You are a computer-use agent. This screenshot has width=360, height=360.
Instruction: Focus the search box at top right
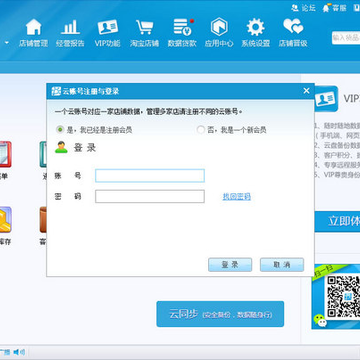coord(346,37)
